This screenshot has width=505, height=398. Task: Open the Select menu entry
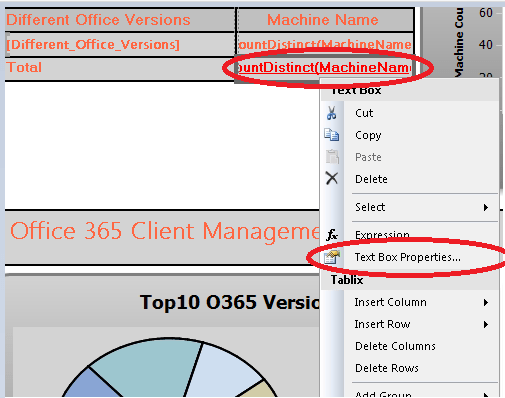pyautogui.click(x=370, y=207)
